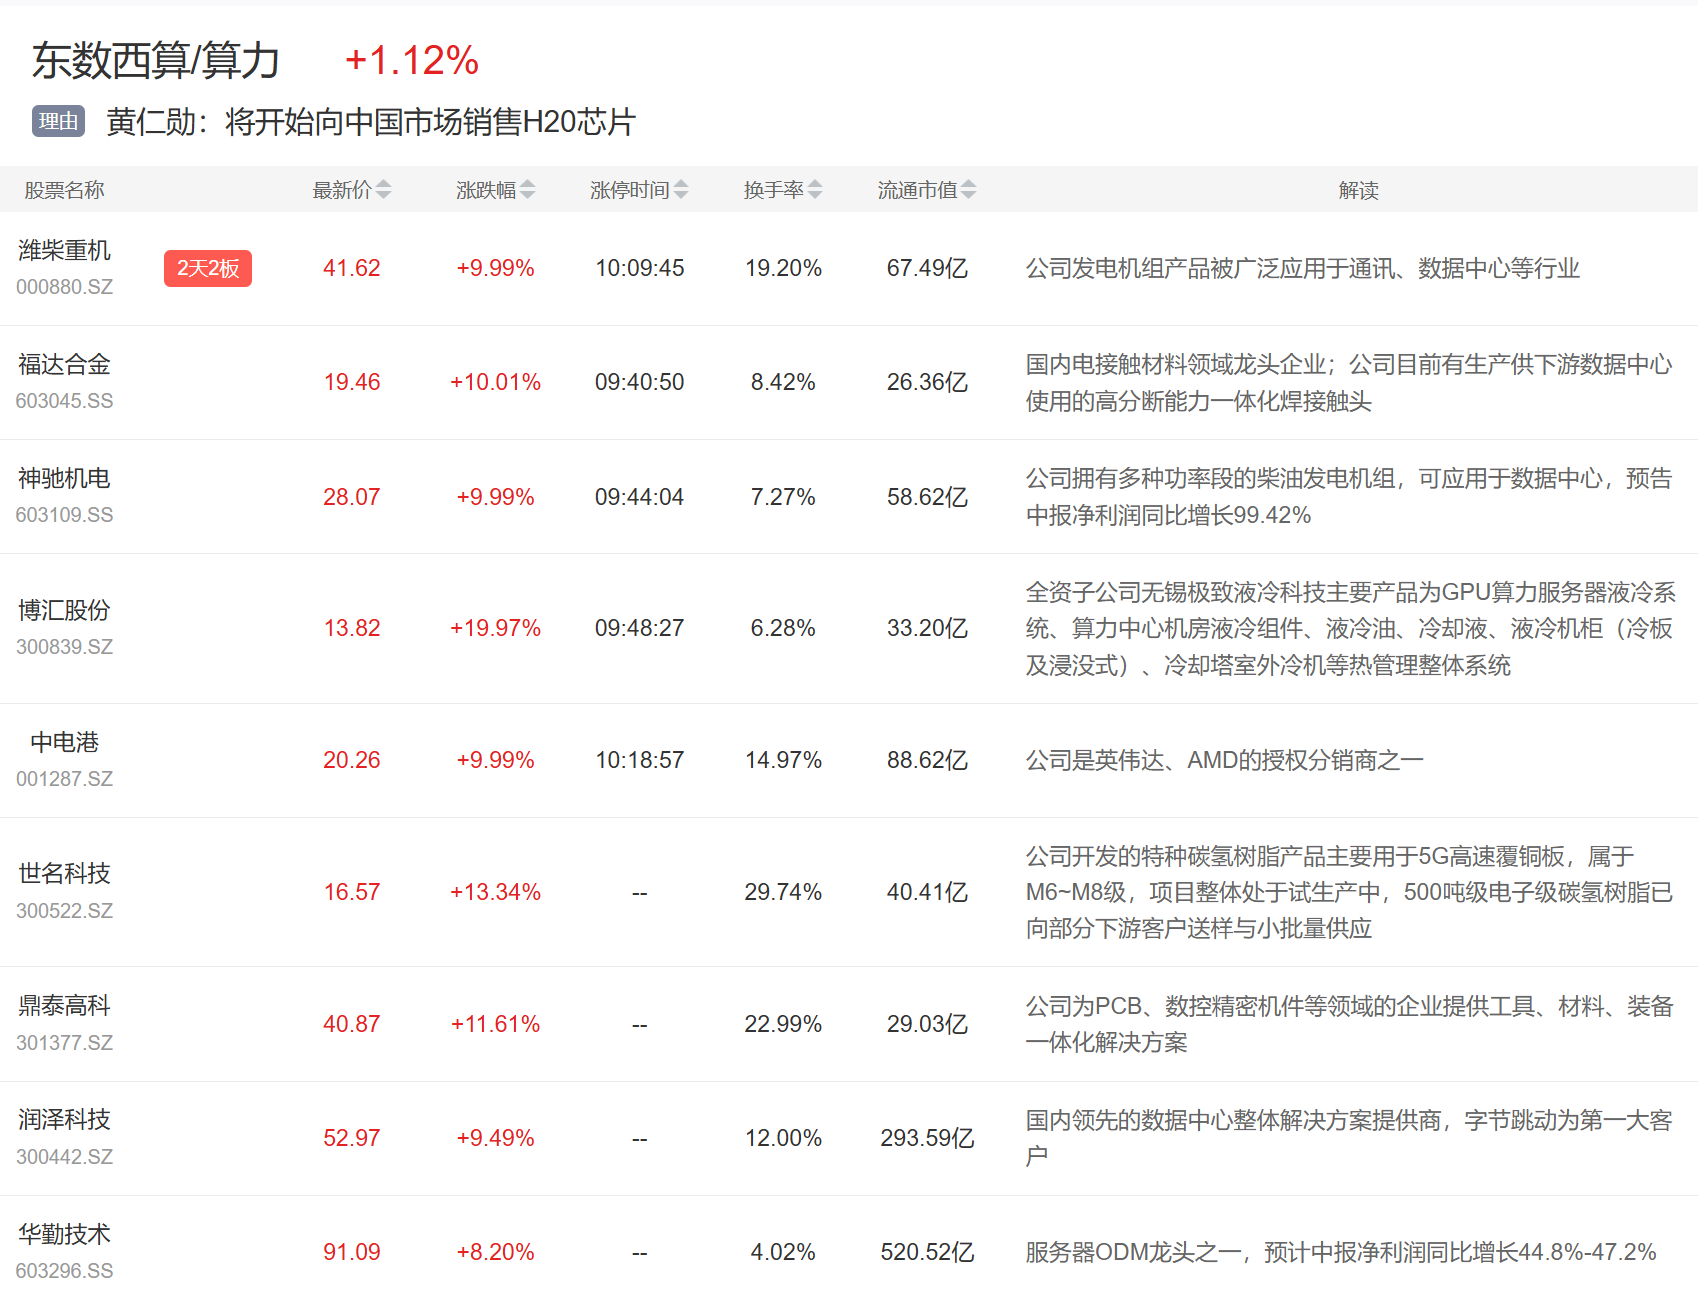Open the 东数西算/算力 sector title
The height and width of the screenshot is (1308, 1698).
pos(156,60)
